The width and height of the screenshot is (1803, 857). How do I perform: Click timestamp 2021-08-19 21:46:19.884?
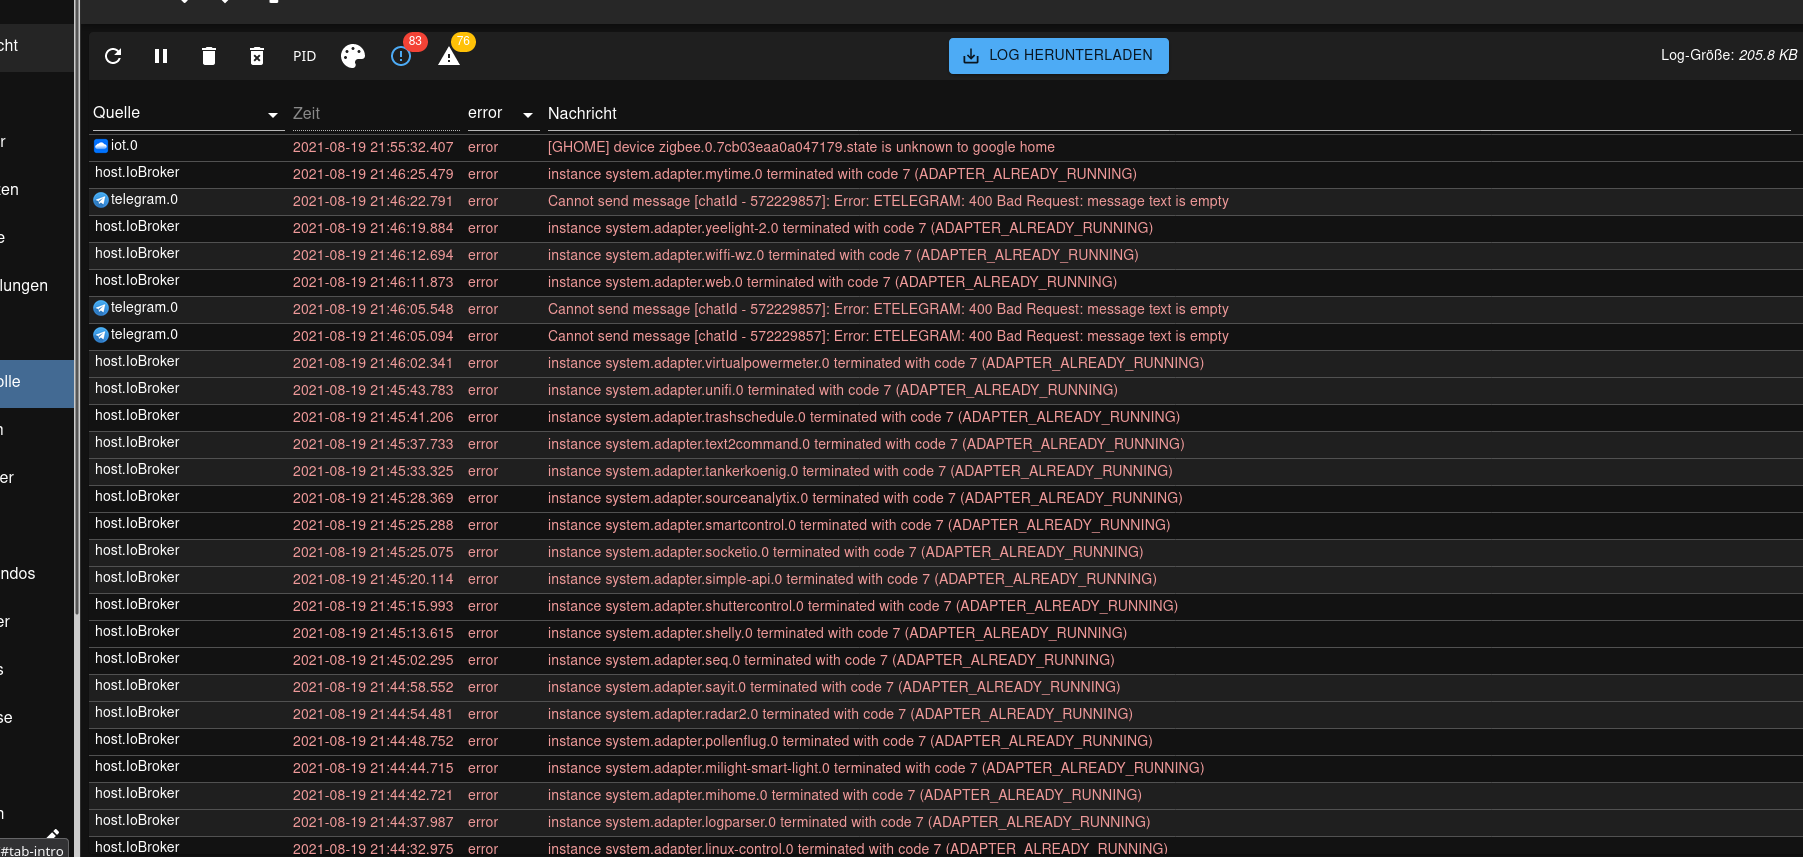[373, 228]
